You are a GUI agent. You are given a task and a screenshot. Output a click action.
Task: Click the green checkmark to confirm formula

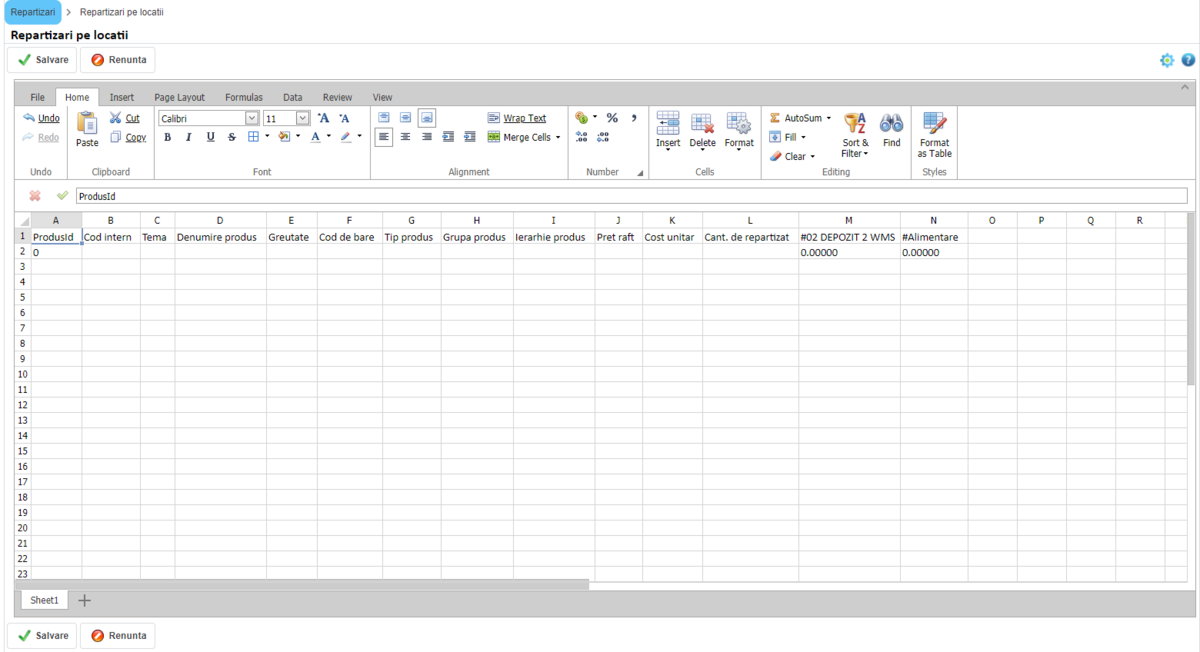[x=63, y=196]
